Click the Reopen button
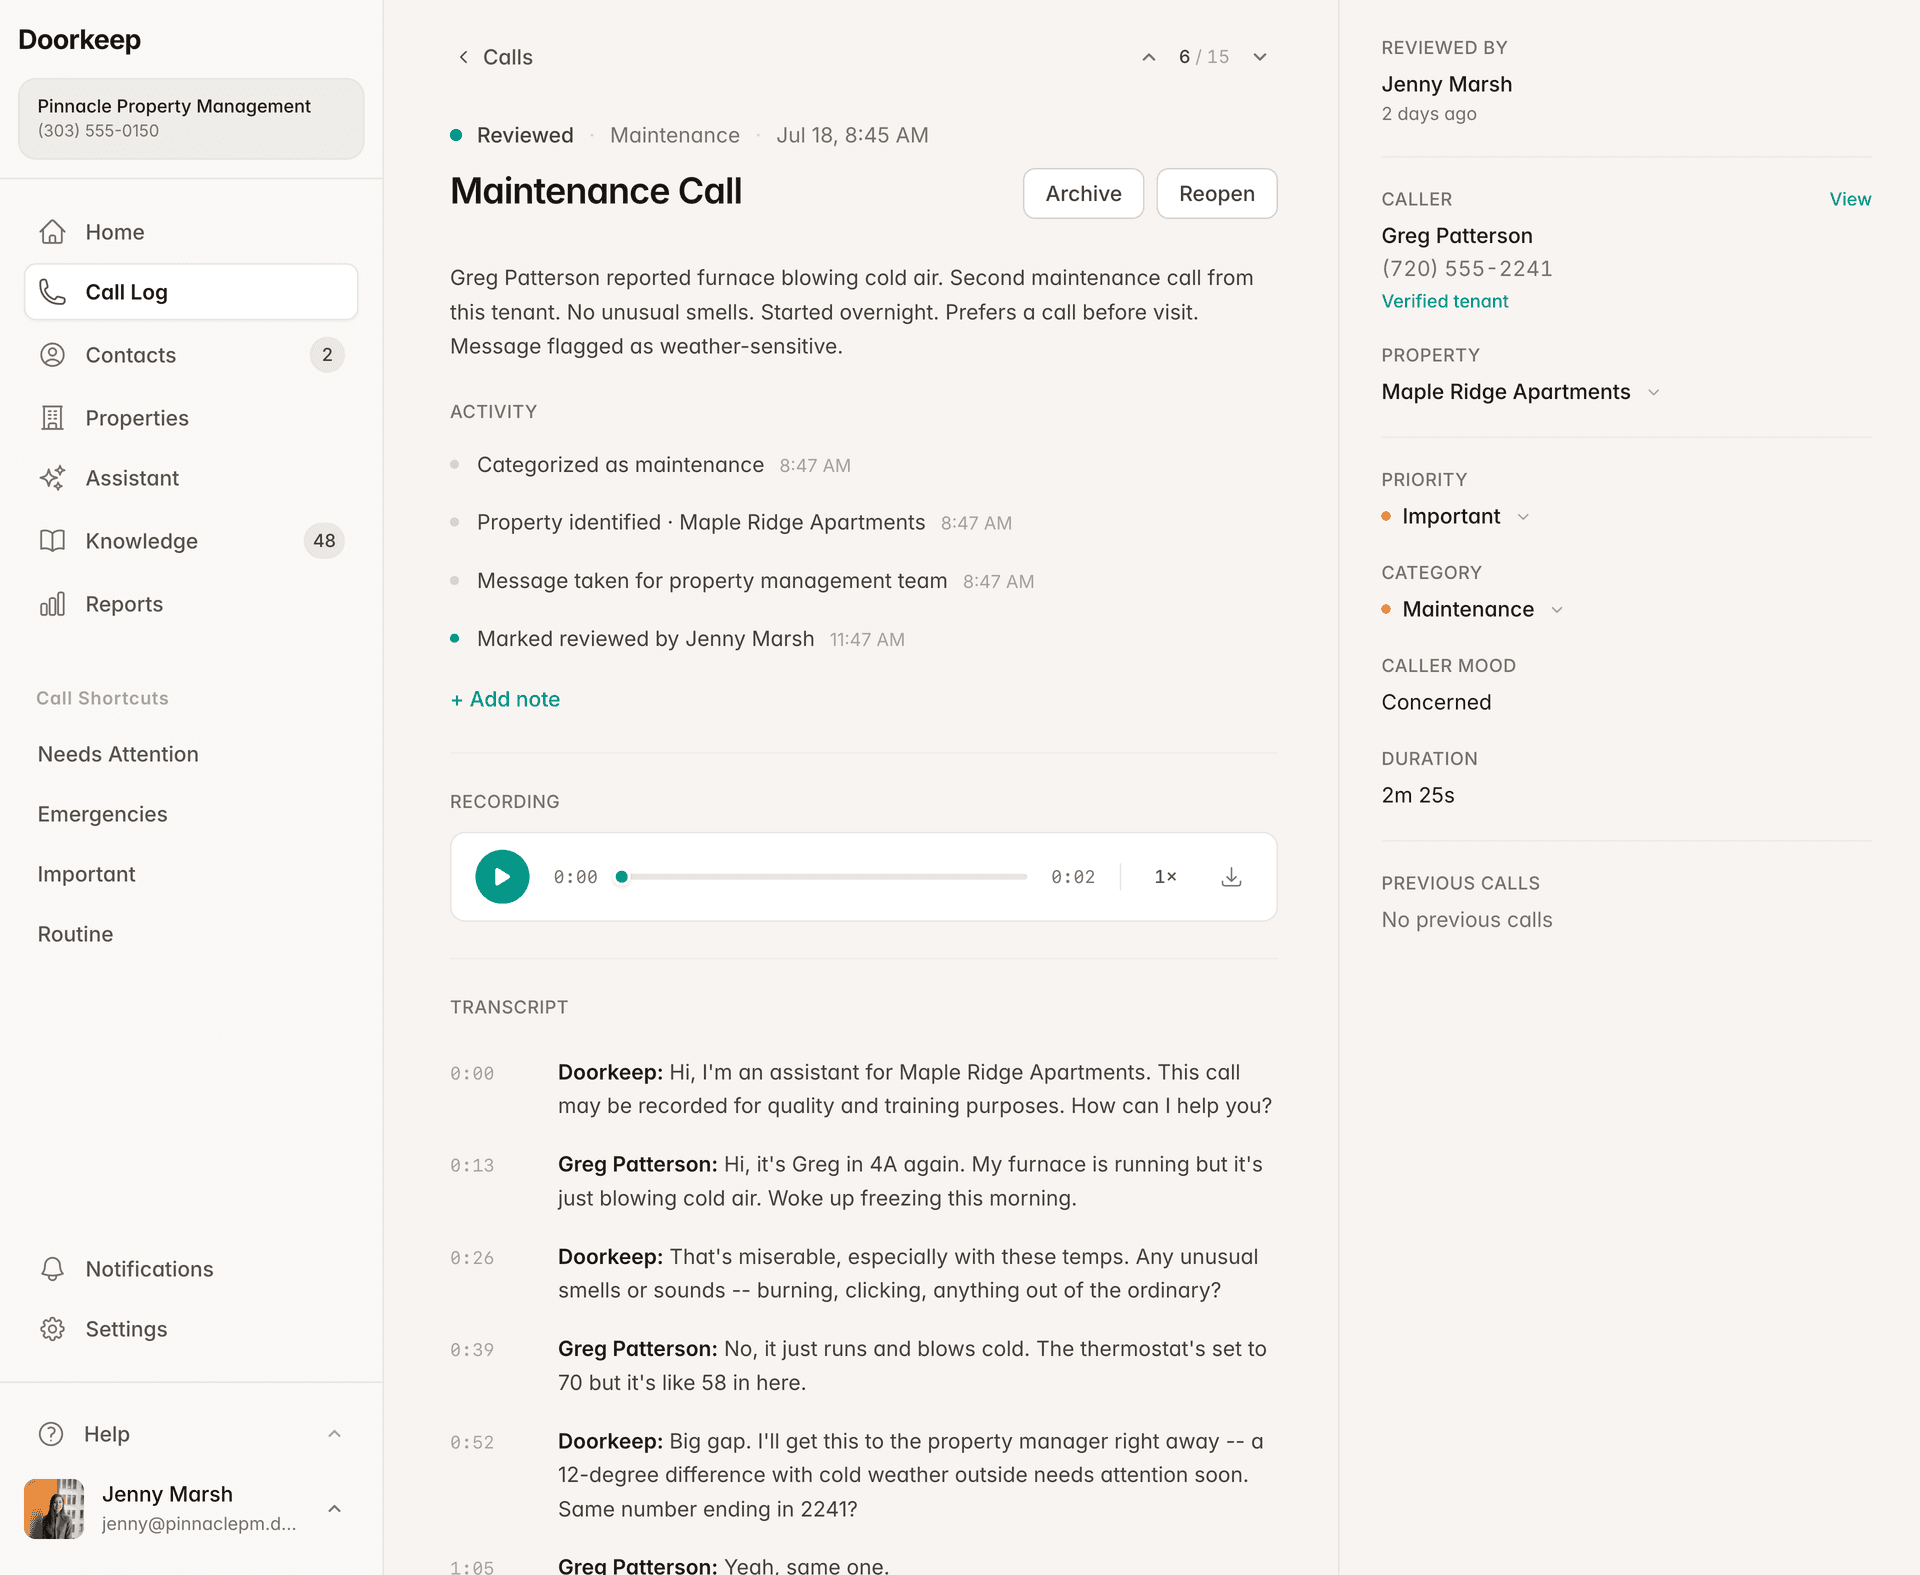The width and height of the screenshot is (1920, 1575). tap(1216, 193)
